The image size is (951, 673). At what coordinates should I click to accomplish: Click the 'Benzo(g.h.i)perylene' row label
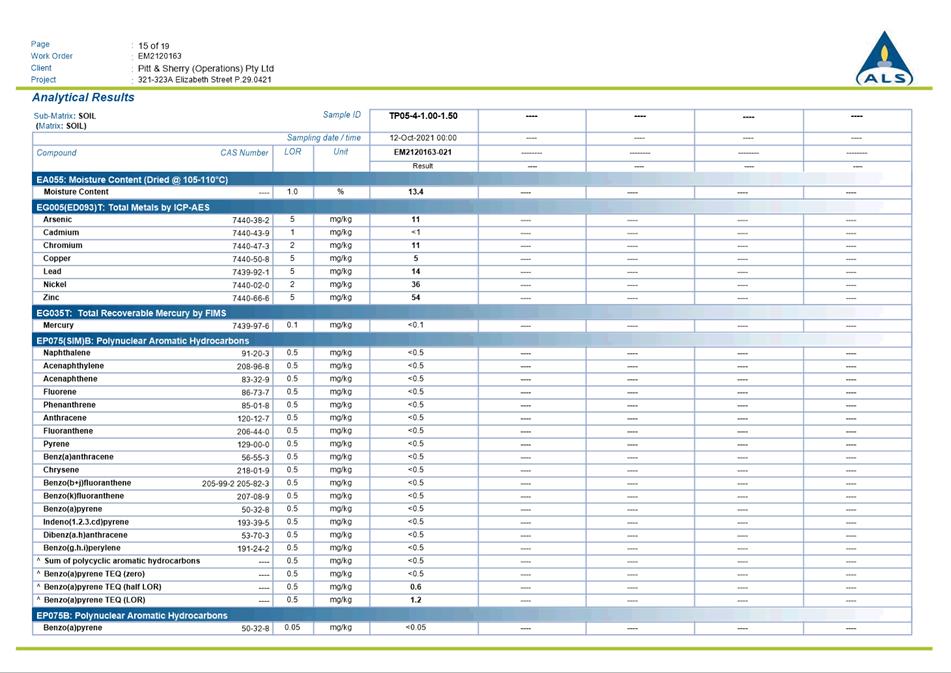coord(82,548)
